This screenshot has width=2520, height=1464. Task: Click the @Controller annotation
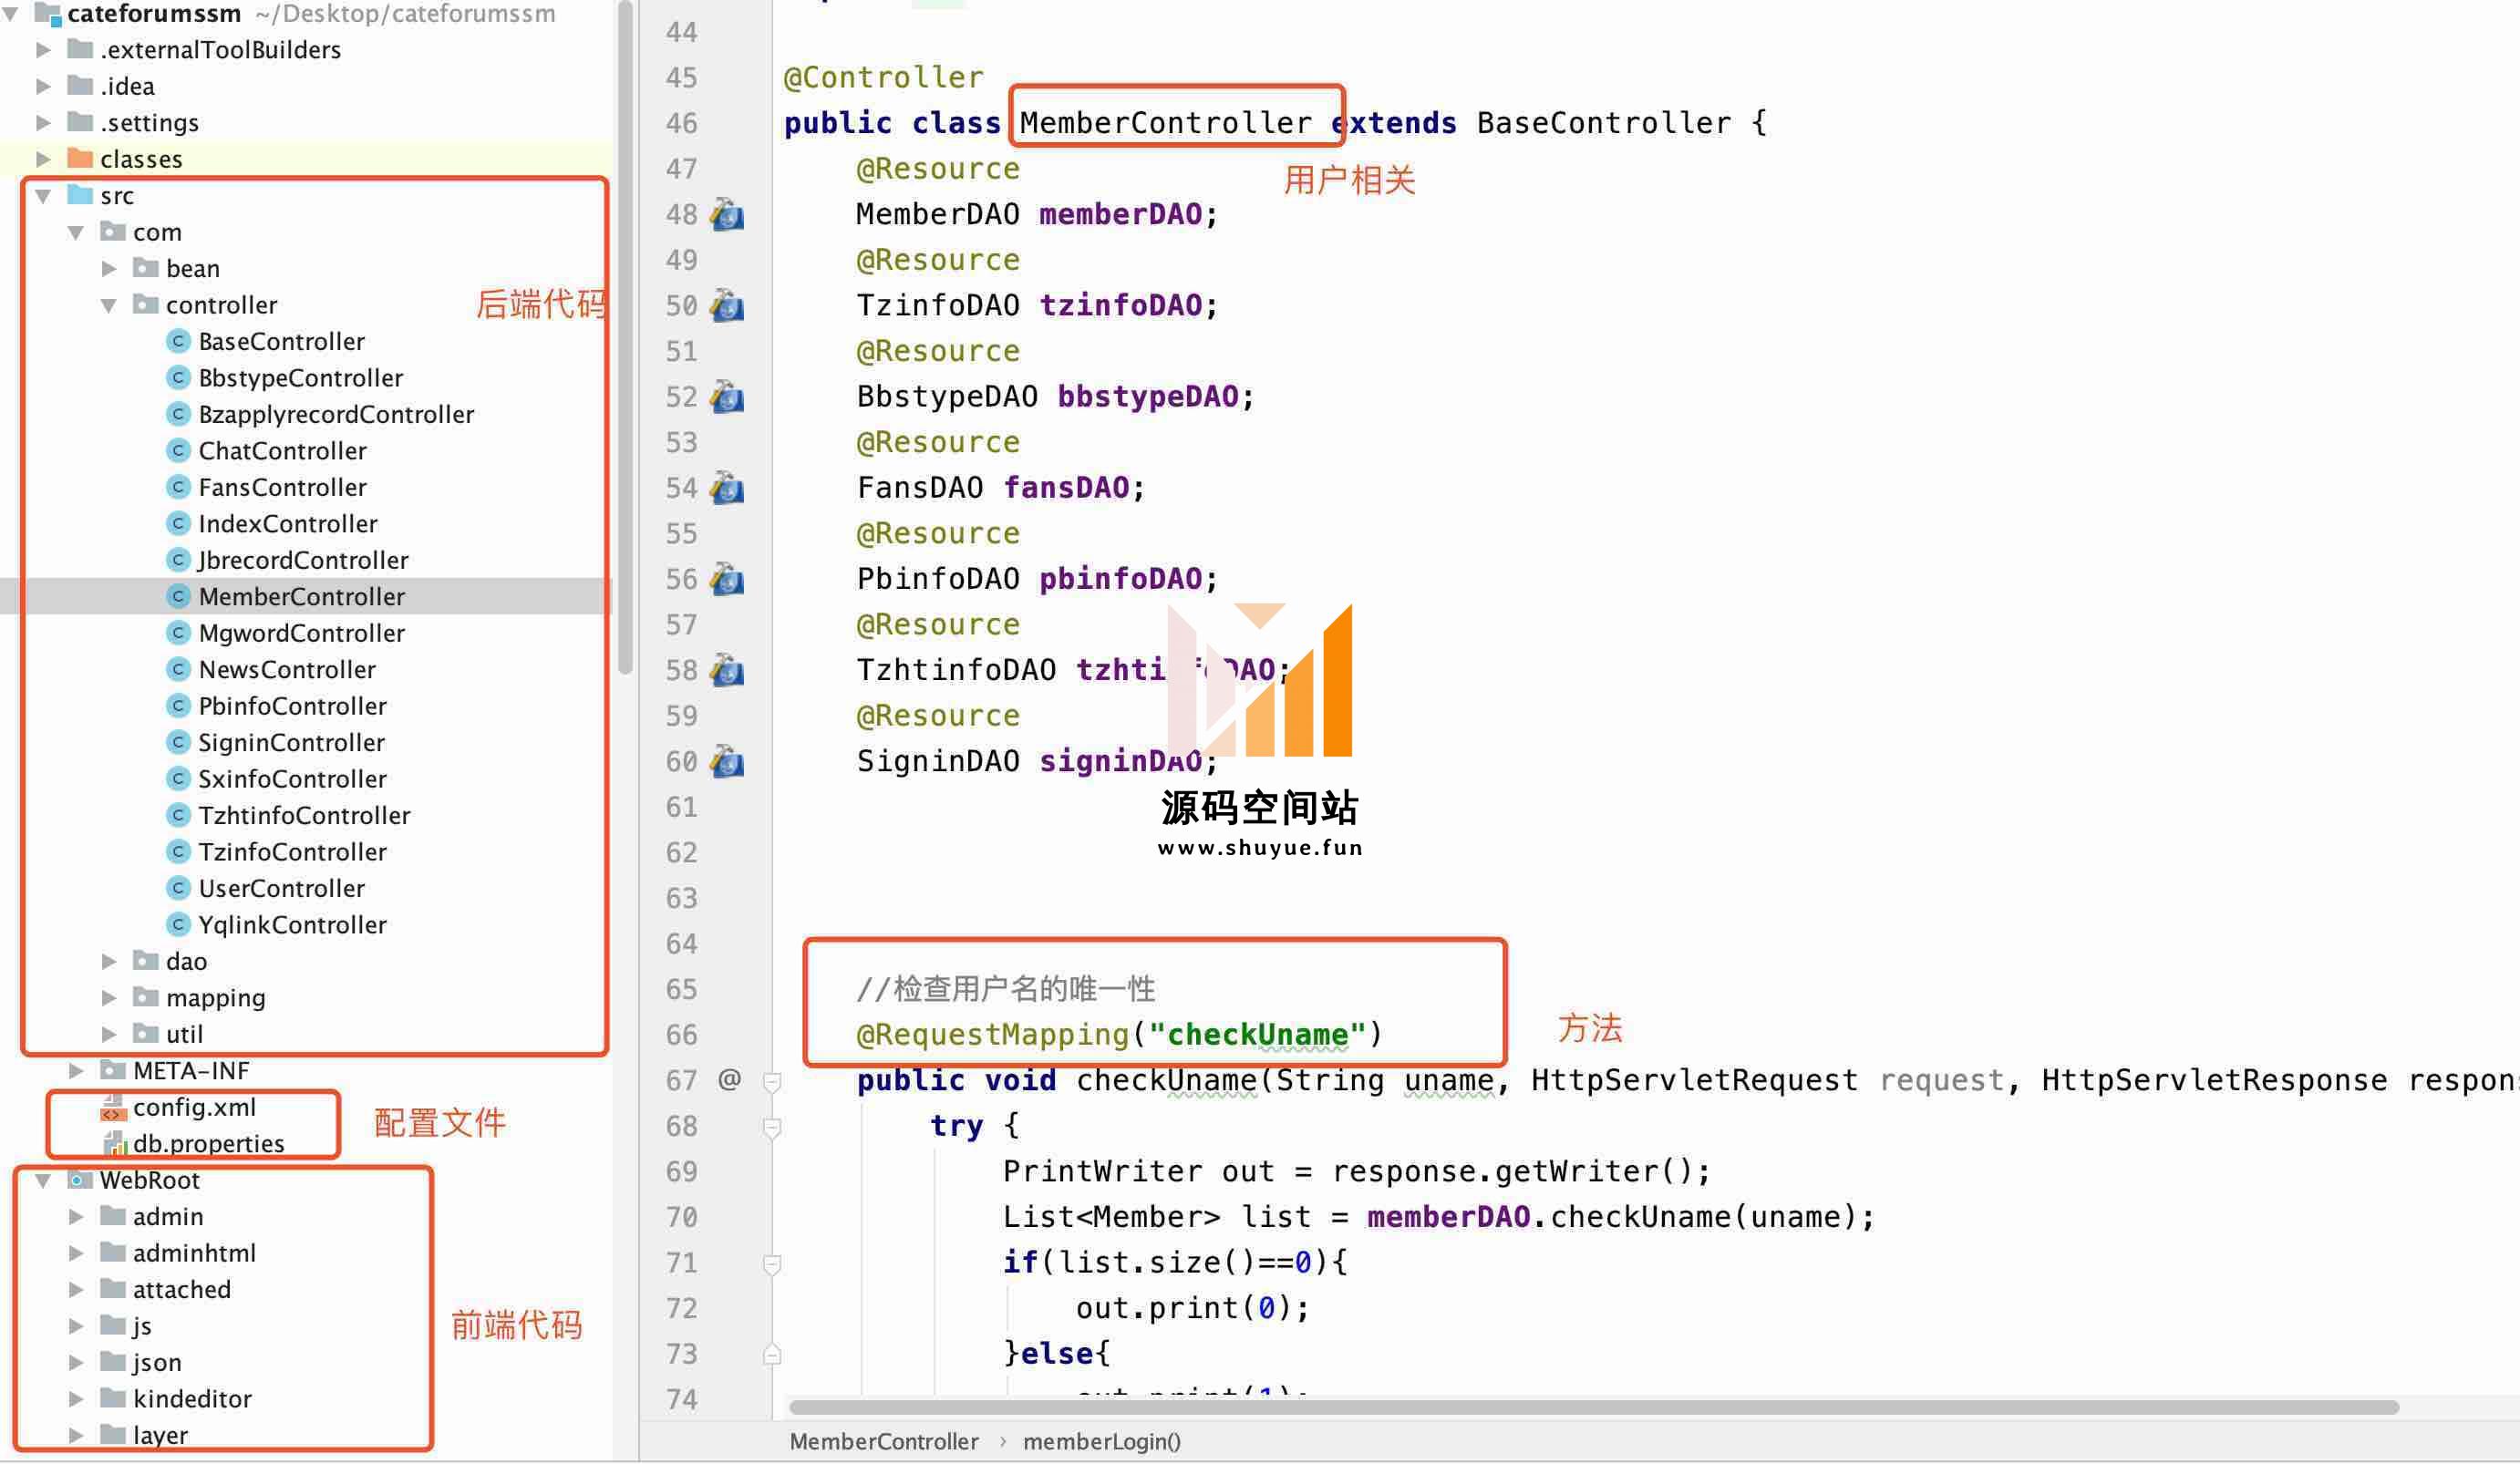pos(883,78)
